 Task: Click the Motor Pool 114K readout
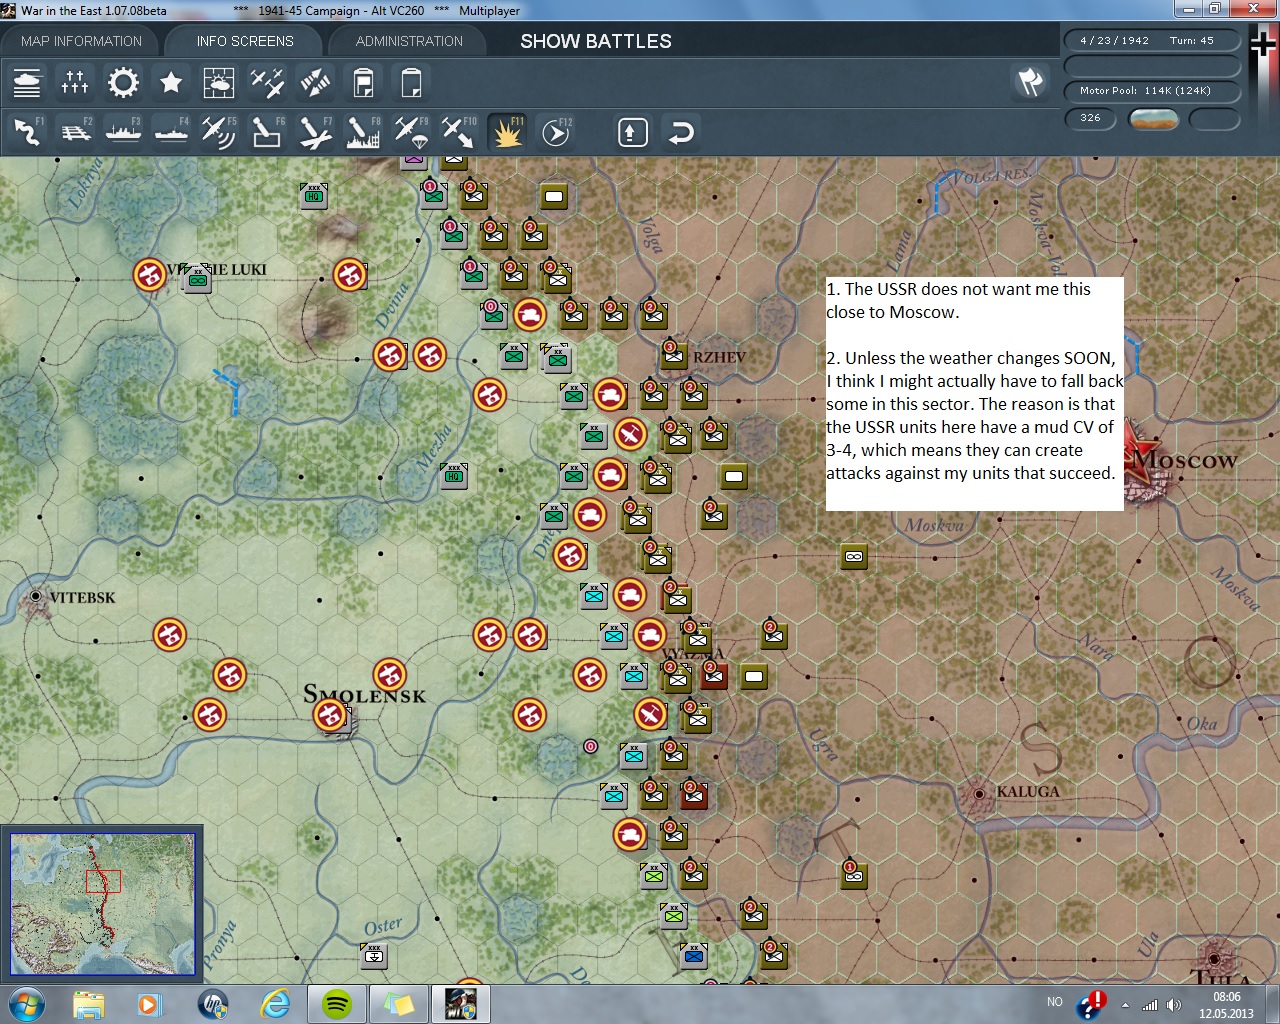pyautogui.click(x=1152, y=91)
